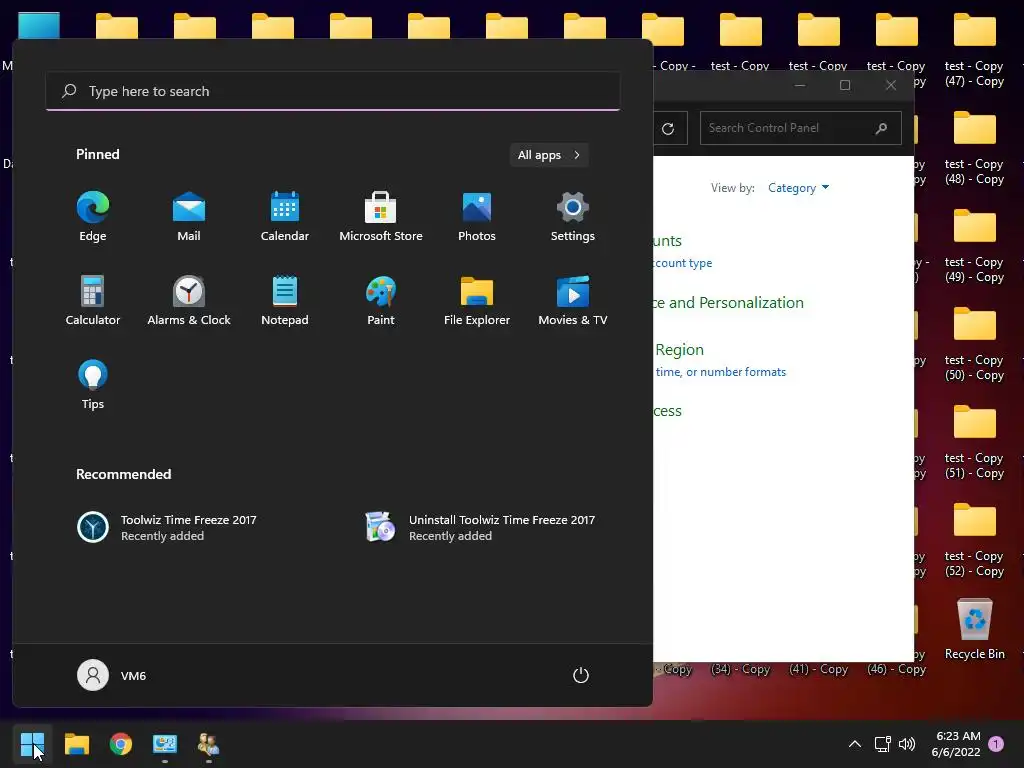This screenshot has width=1024, height=768.
Task: Show hidden system tray icons
Action: pyautogui.click(x=854, y=744)
